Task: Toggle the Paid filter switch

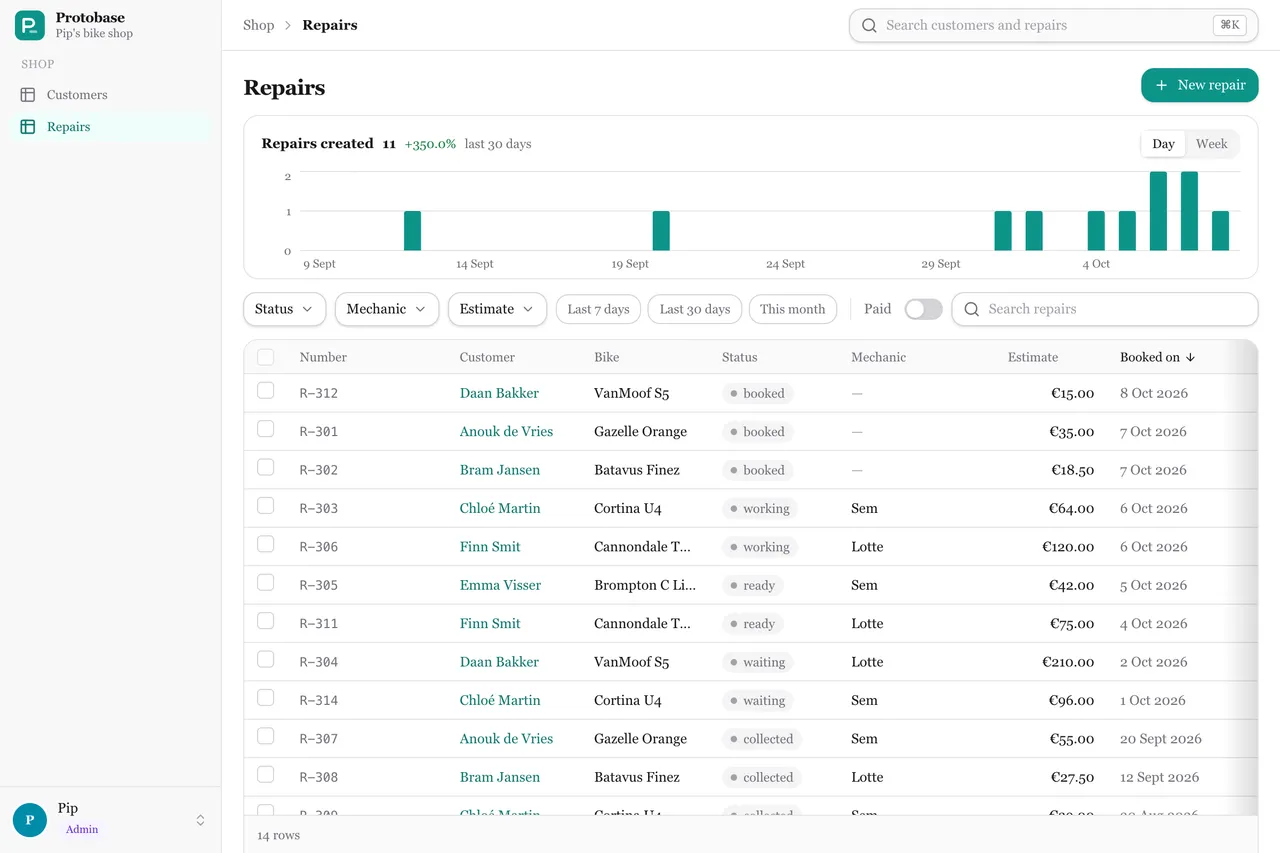Action: (x=923, y=309)
